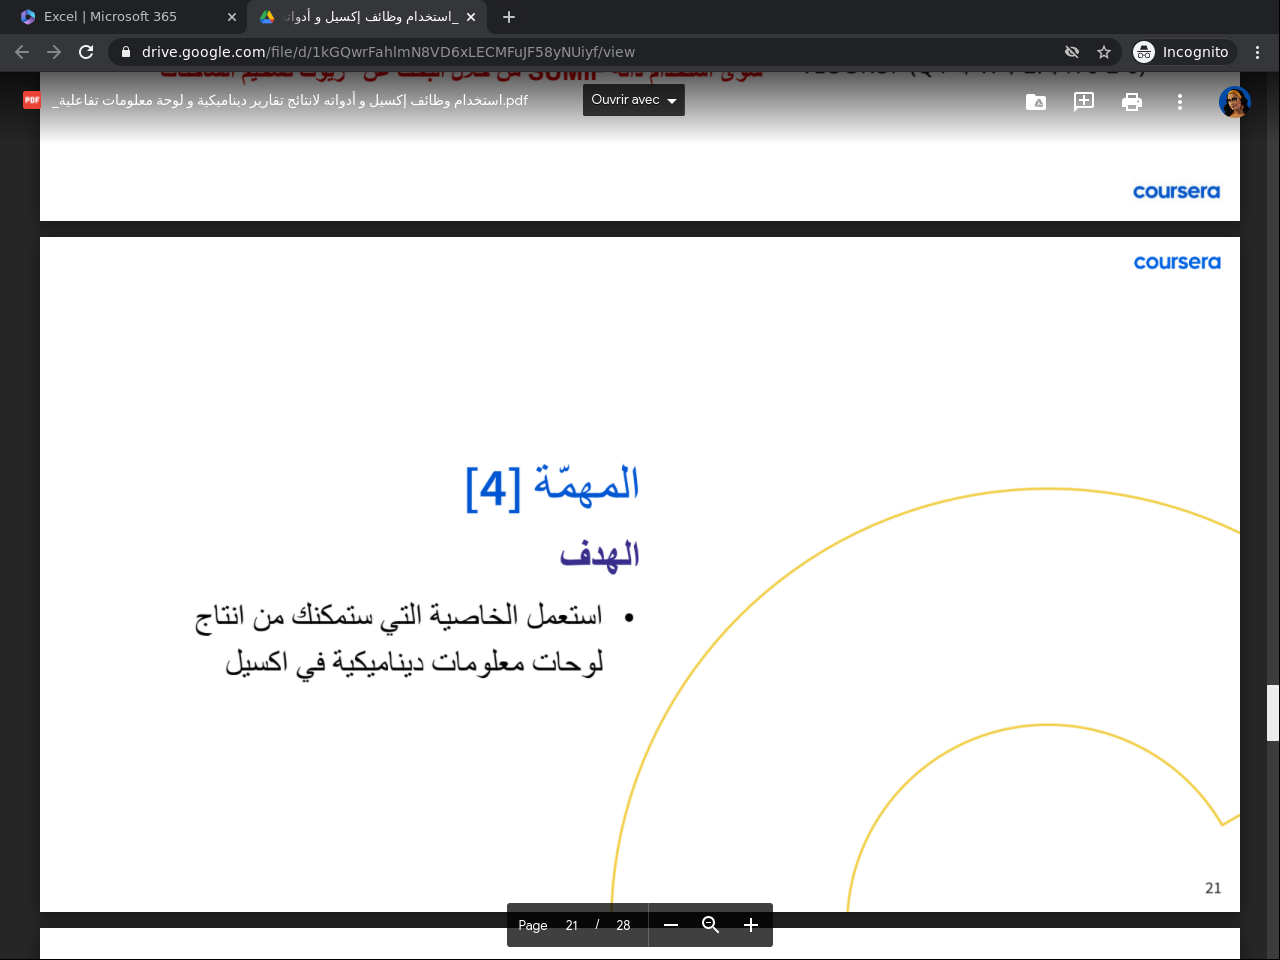Viewport: 1280px width, 960px height.
Task: Click the PDF file name title
Action: coord(290,100)
